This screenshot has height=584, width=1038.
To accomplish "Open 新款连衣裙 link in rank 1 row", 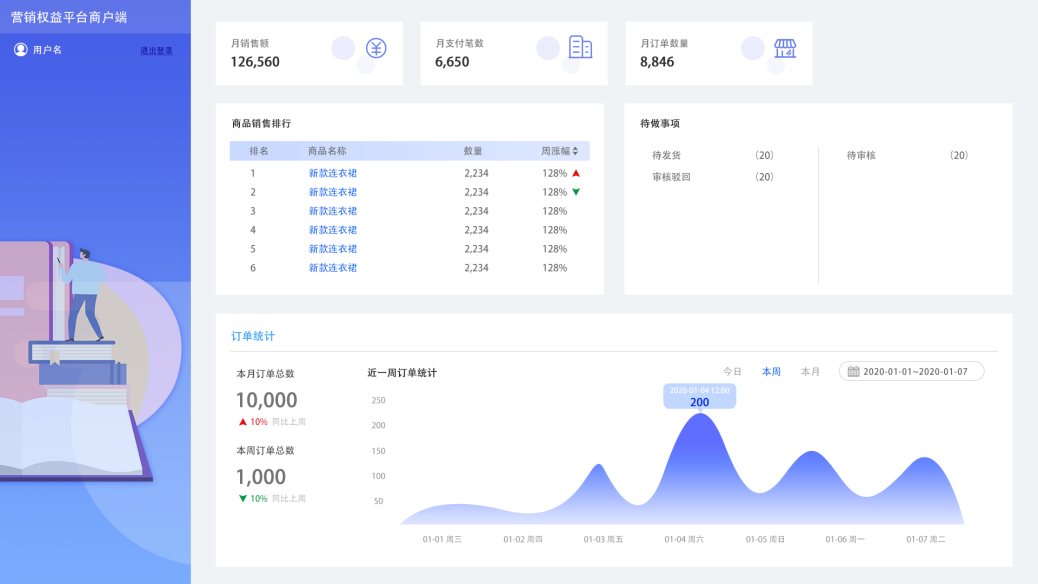I will (x=332, y=173).
